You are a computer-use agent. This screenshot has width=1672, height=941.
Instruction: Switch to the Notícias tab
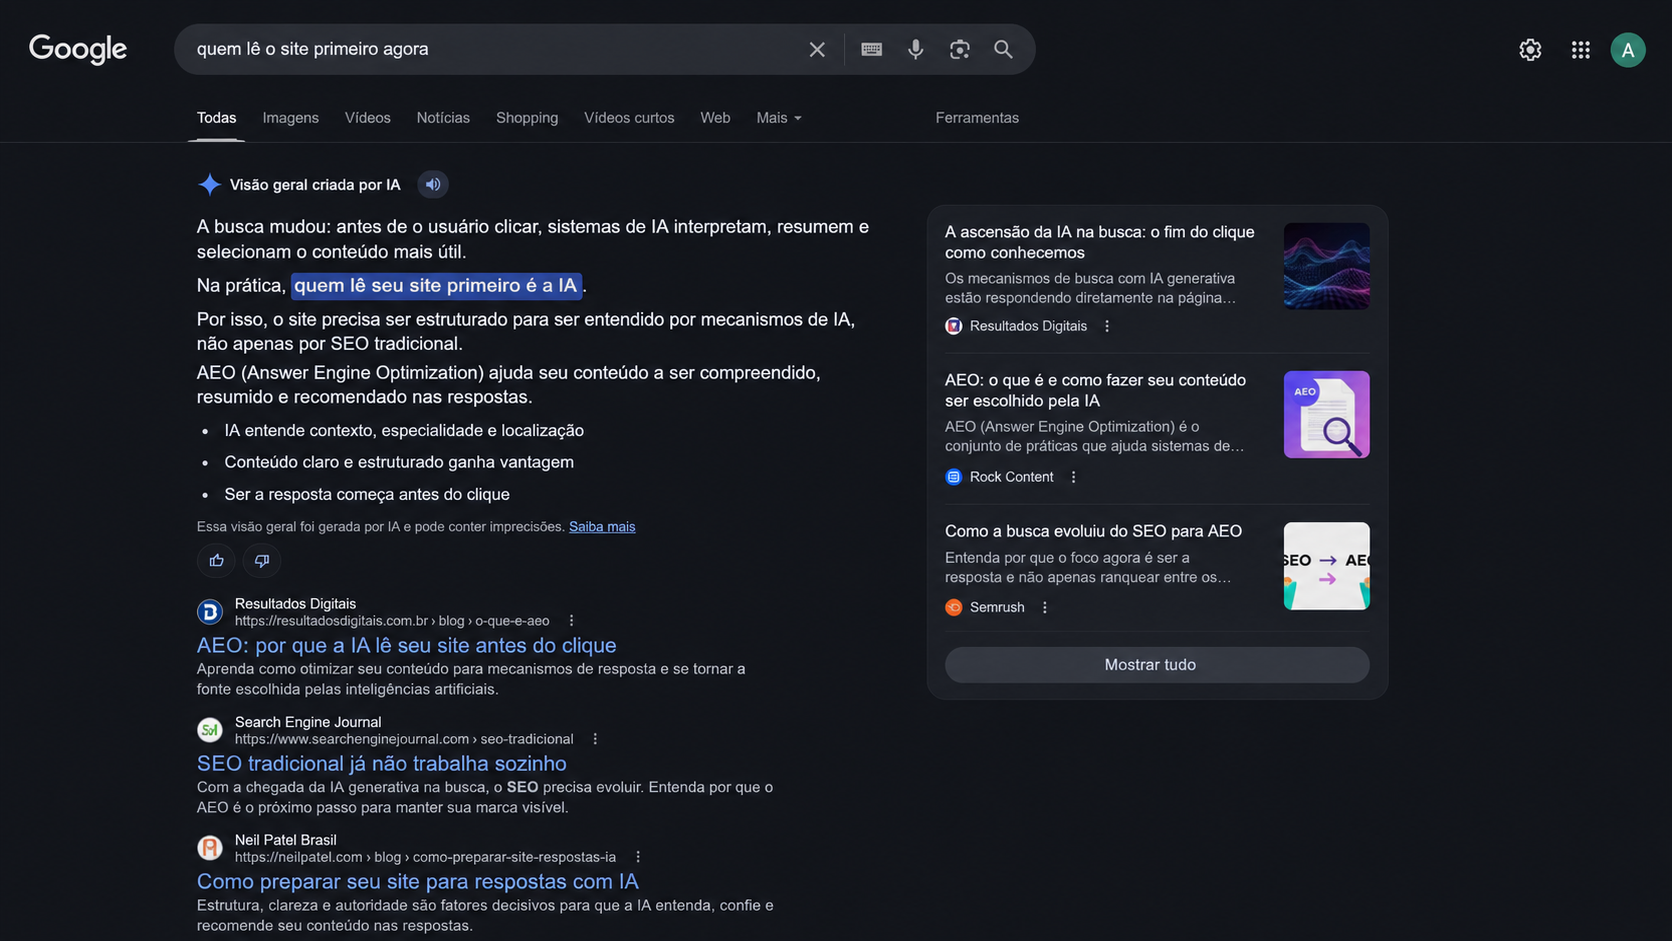443,118
